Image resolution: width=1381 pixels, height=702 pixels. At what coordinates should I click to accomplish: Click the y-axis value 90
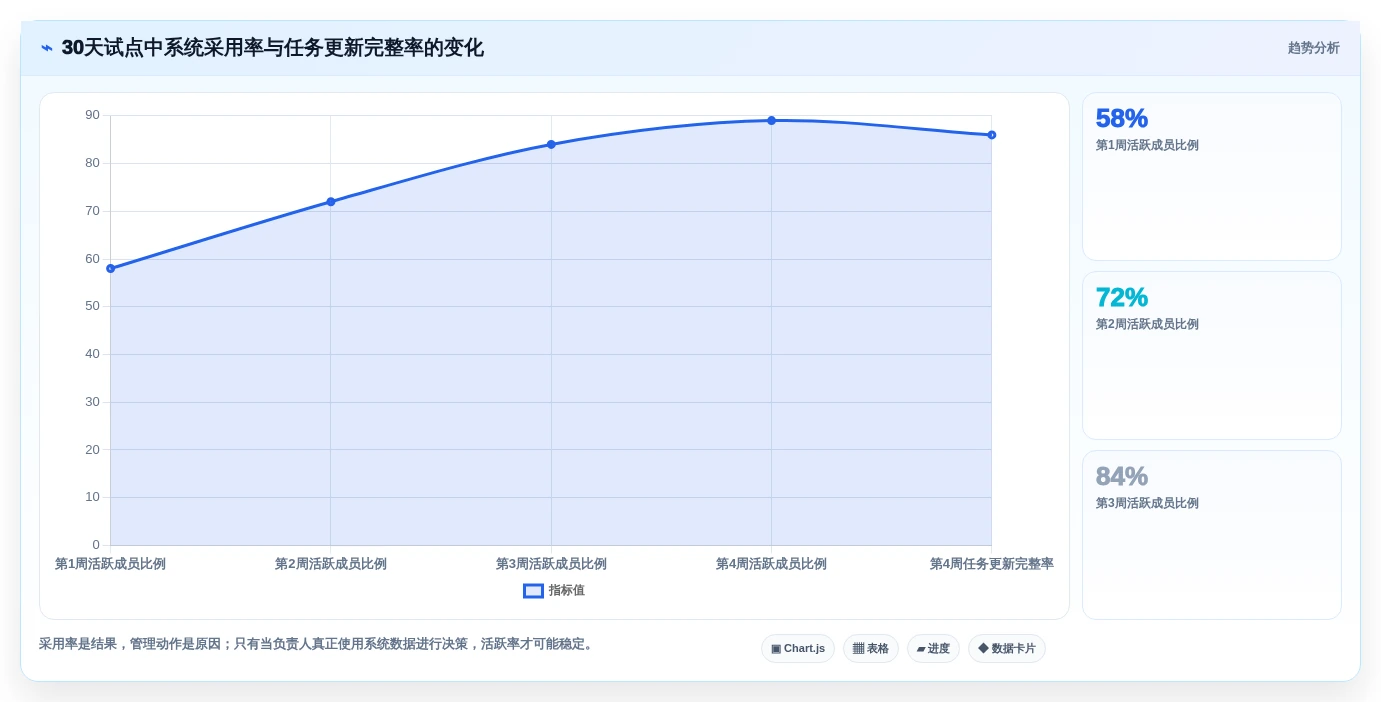[92, 115]
